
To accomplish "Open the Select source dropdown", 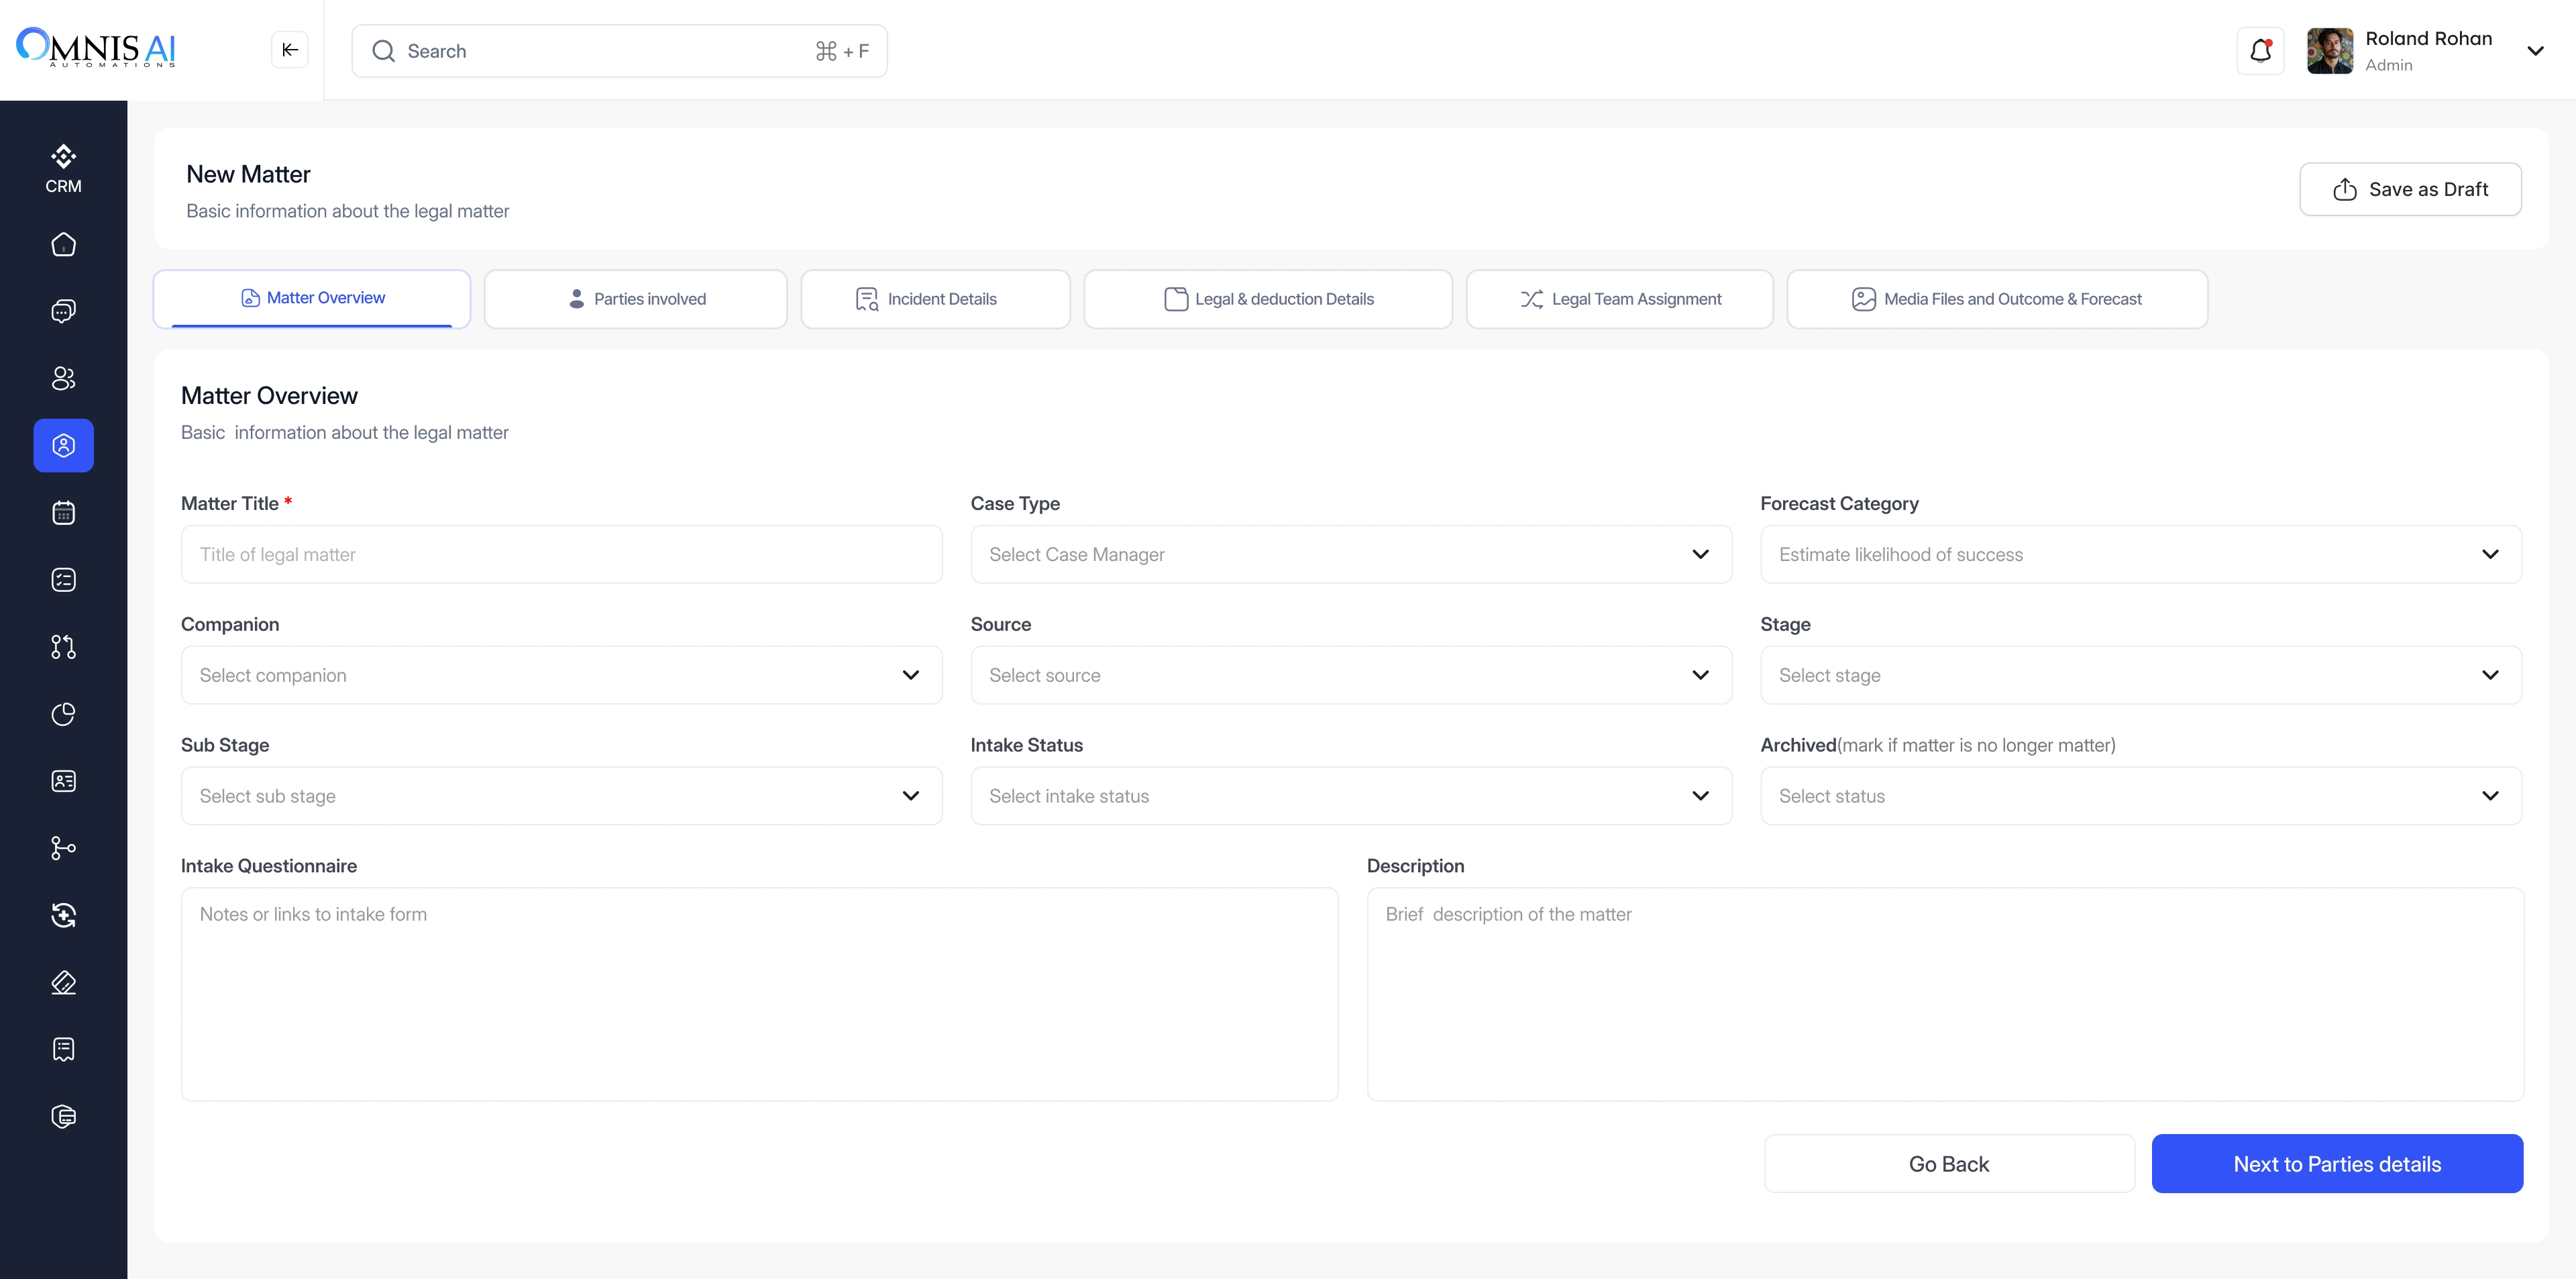I will pos(1351,675).
